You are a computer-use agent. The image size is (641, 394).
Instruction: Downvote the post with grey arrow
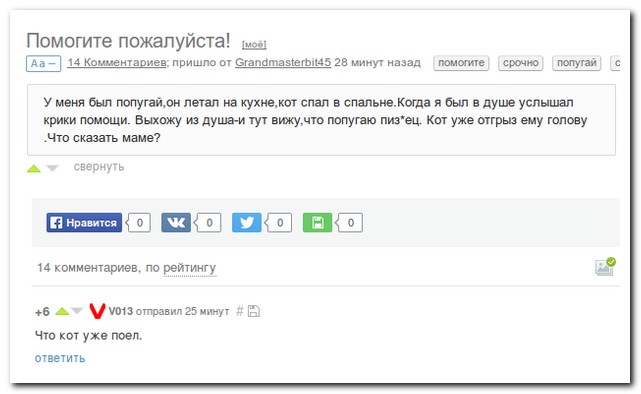52,168
